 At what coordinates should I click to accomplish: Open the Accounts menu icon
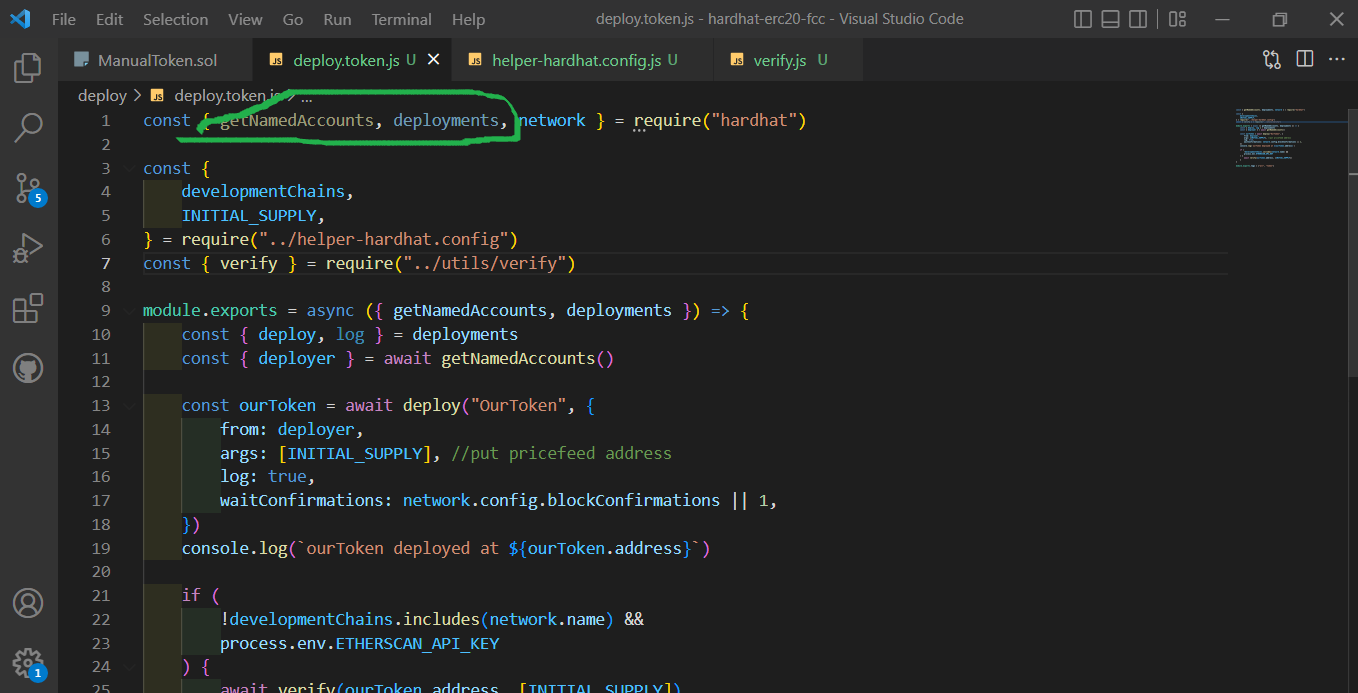click(28, 603)
